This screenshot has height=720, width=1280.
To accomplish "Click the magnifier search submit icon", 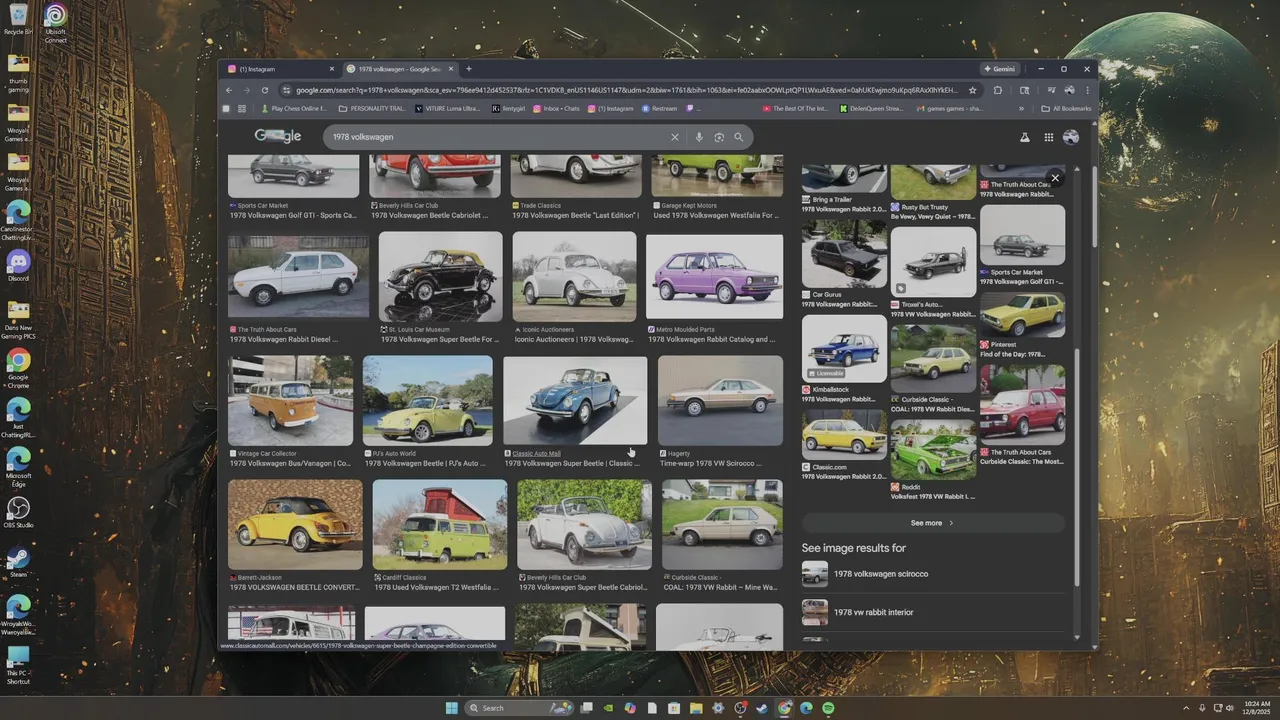I will pyautogui.click(x=739, y=137).
